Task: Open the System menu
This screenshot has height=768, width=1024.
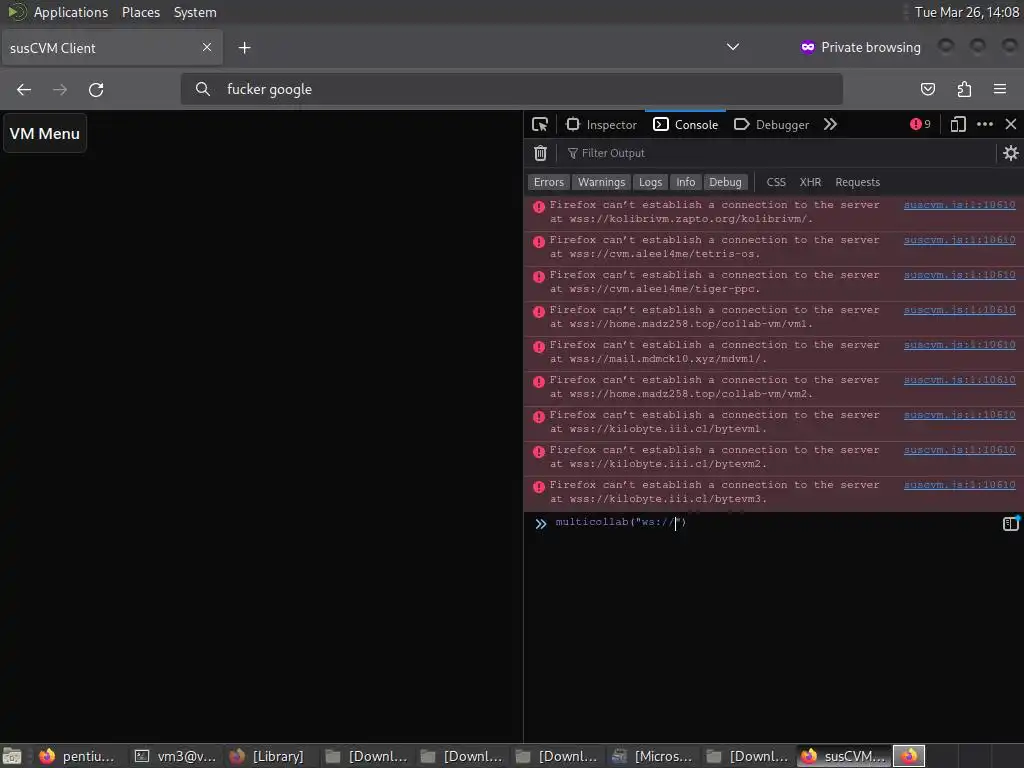Action: coord(195,12)
